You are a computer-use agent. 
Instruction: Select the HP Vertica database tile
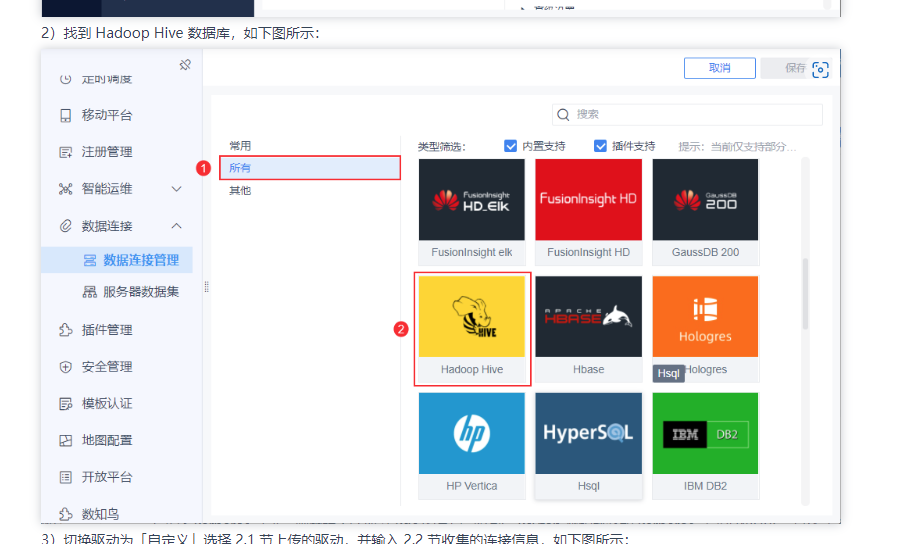[472, 445]
